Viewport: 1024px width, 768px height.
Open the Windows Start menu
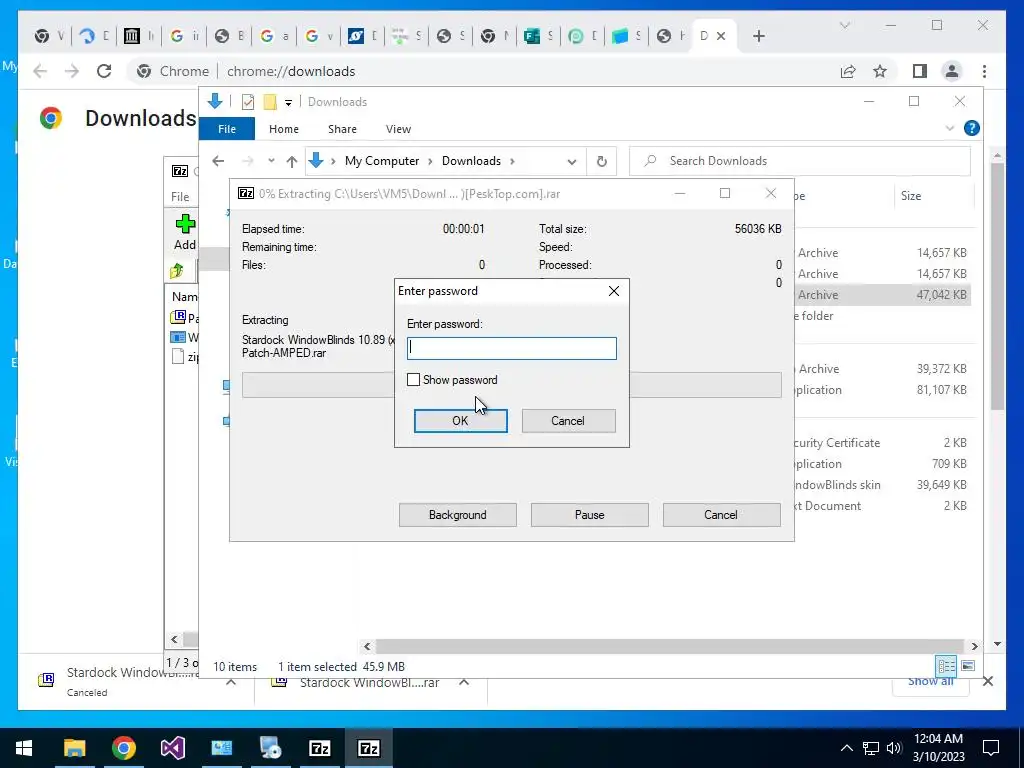click(24, 748)
